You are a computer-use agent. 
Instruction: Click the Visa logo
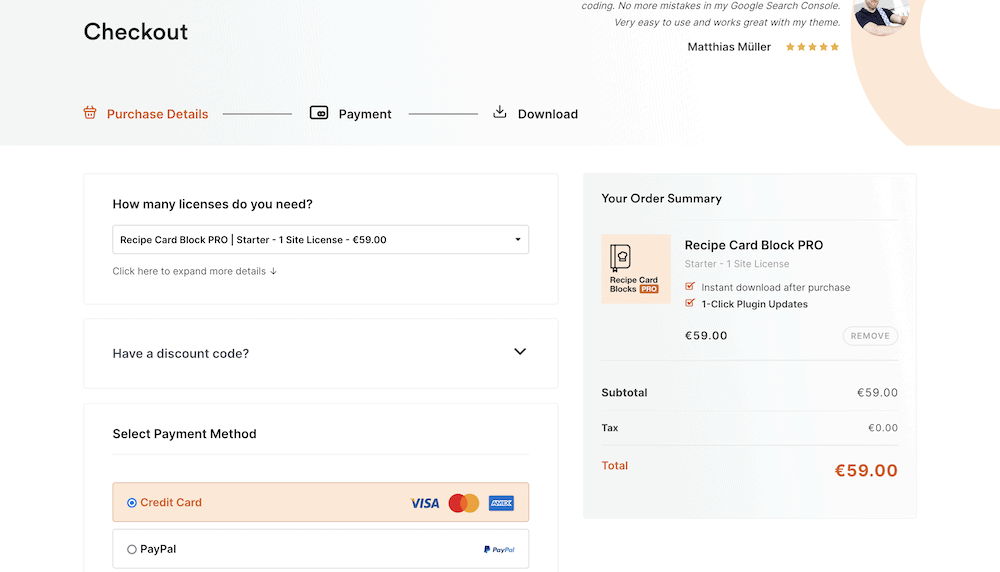pyautogui.click(x=425, y=503)
